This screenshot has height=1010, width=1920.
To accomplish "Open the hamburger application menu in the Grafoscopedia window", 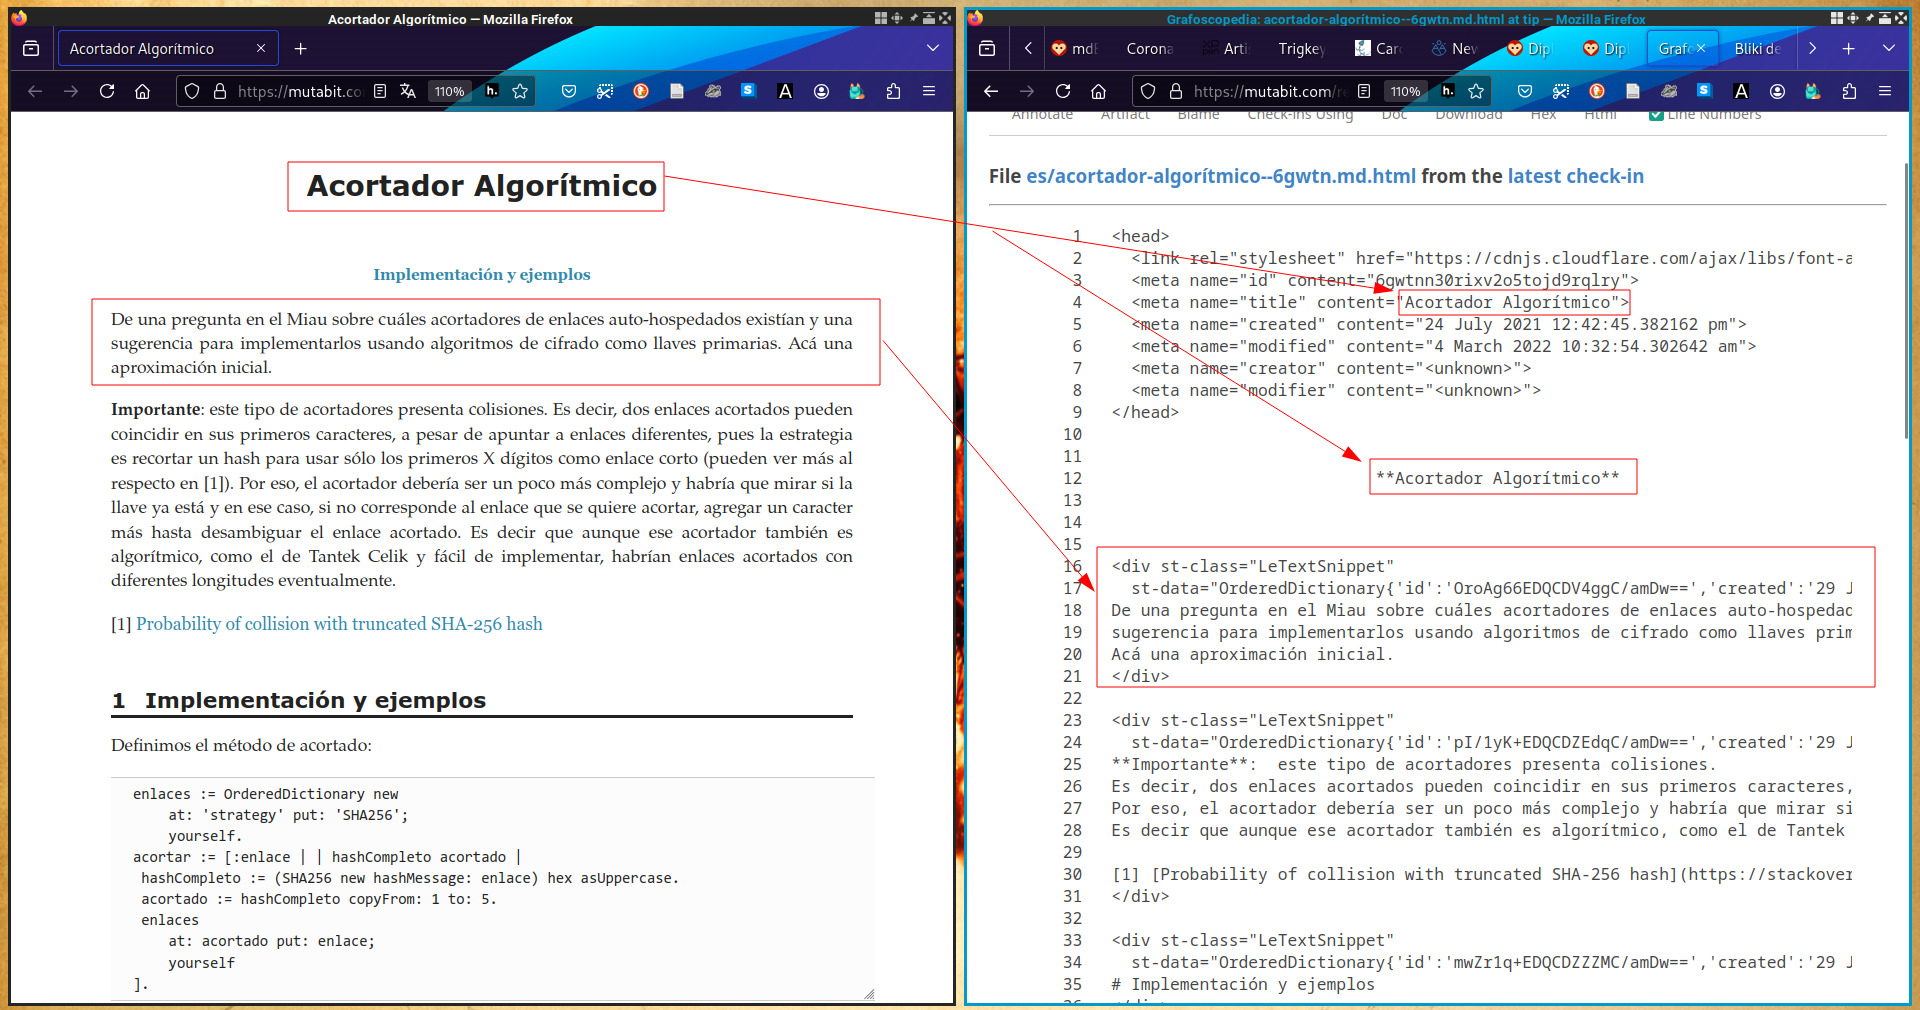I will tap(1885, 91).
